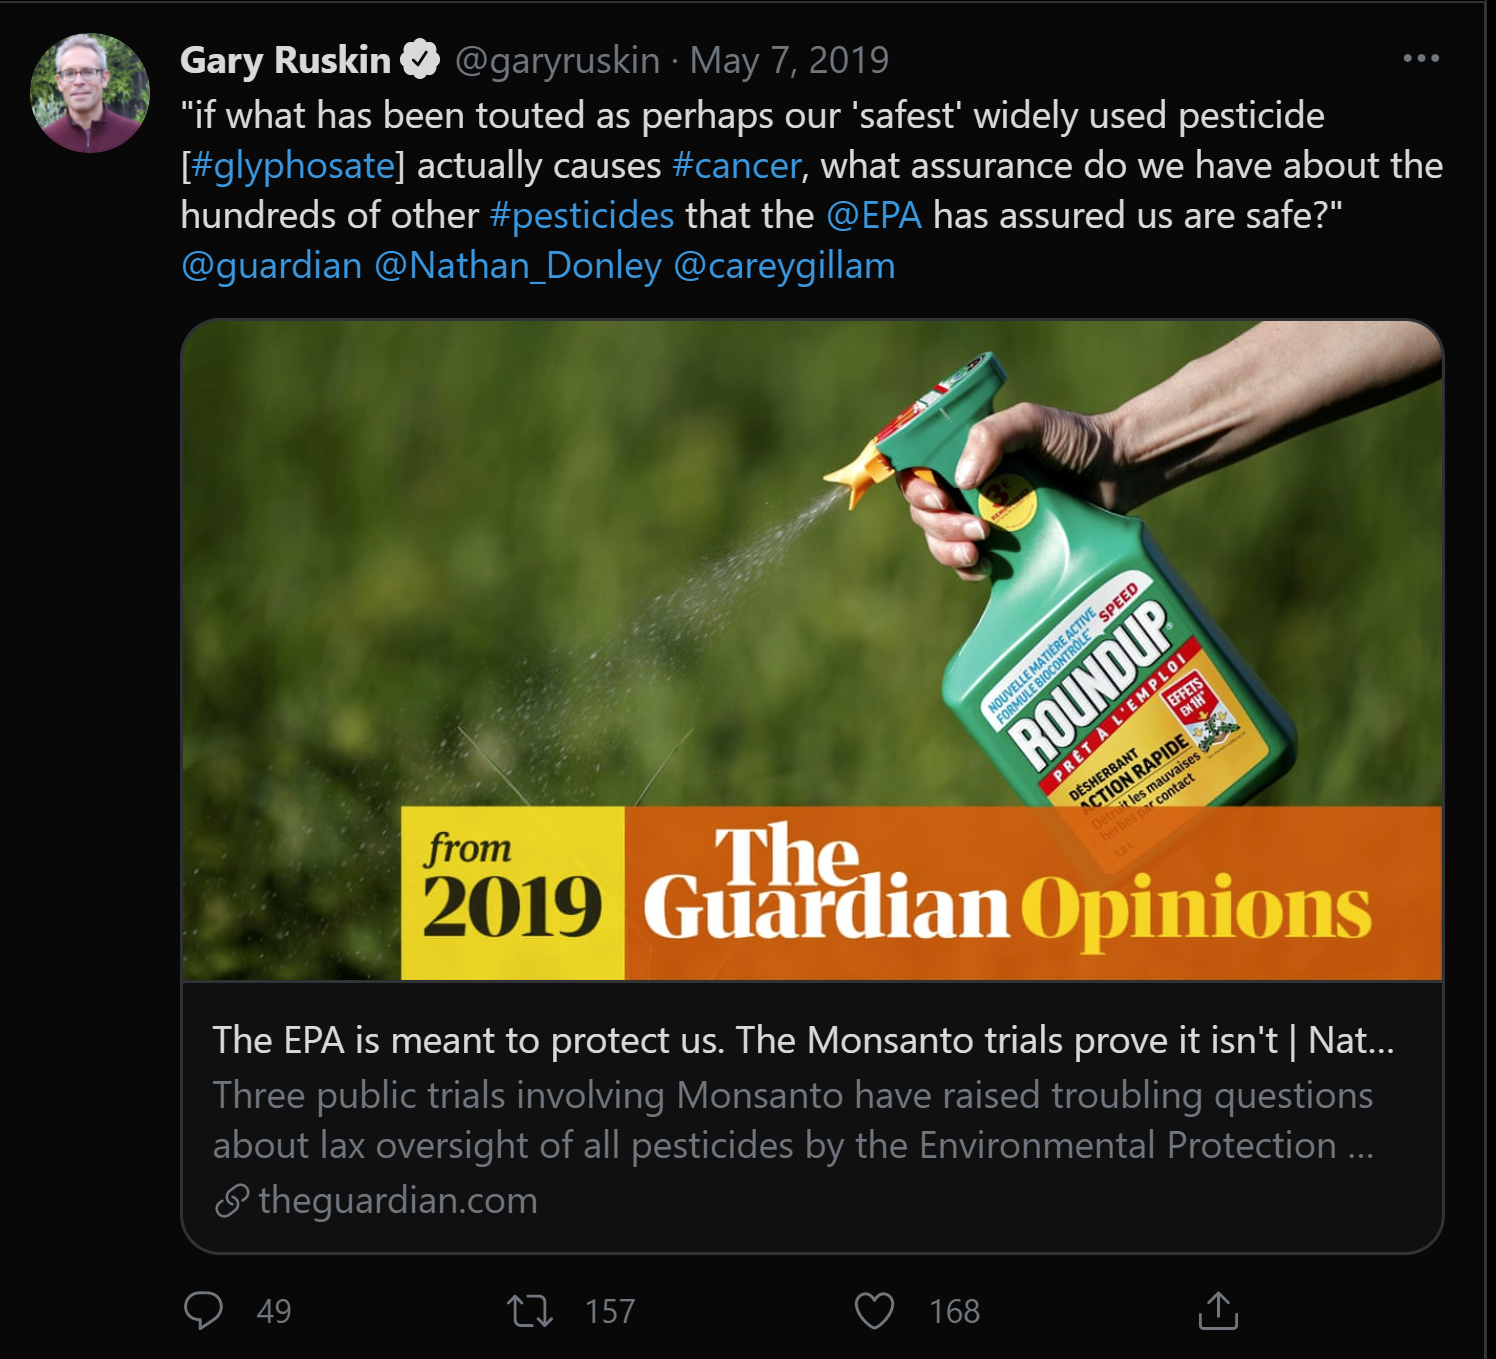Open the #glyphosate hashtag
This screenshot has width=1496, height=1359.
point(293,165)
